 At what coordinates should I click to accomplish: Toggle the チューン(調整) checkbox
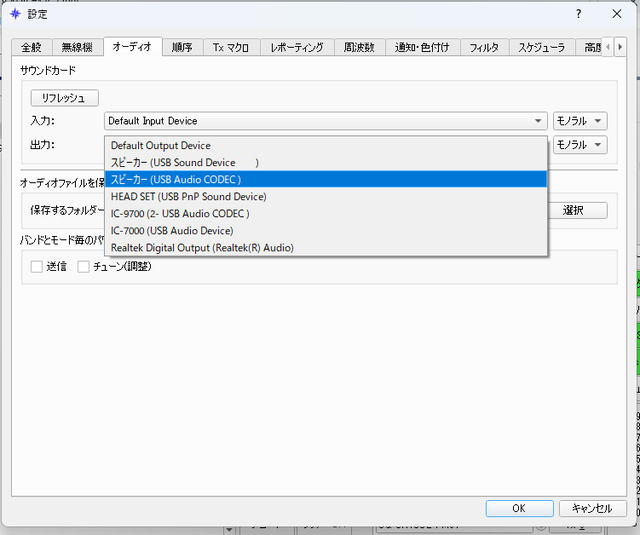coord(83,267)
